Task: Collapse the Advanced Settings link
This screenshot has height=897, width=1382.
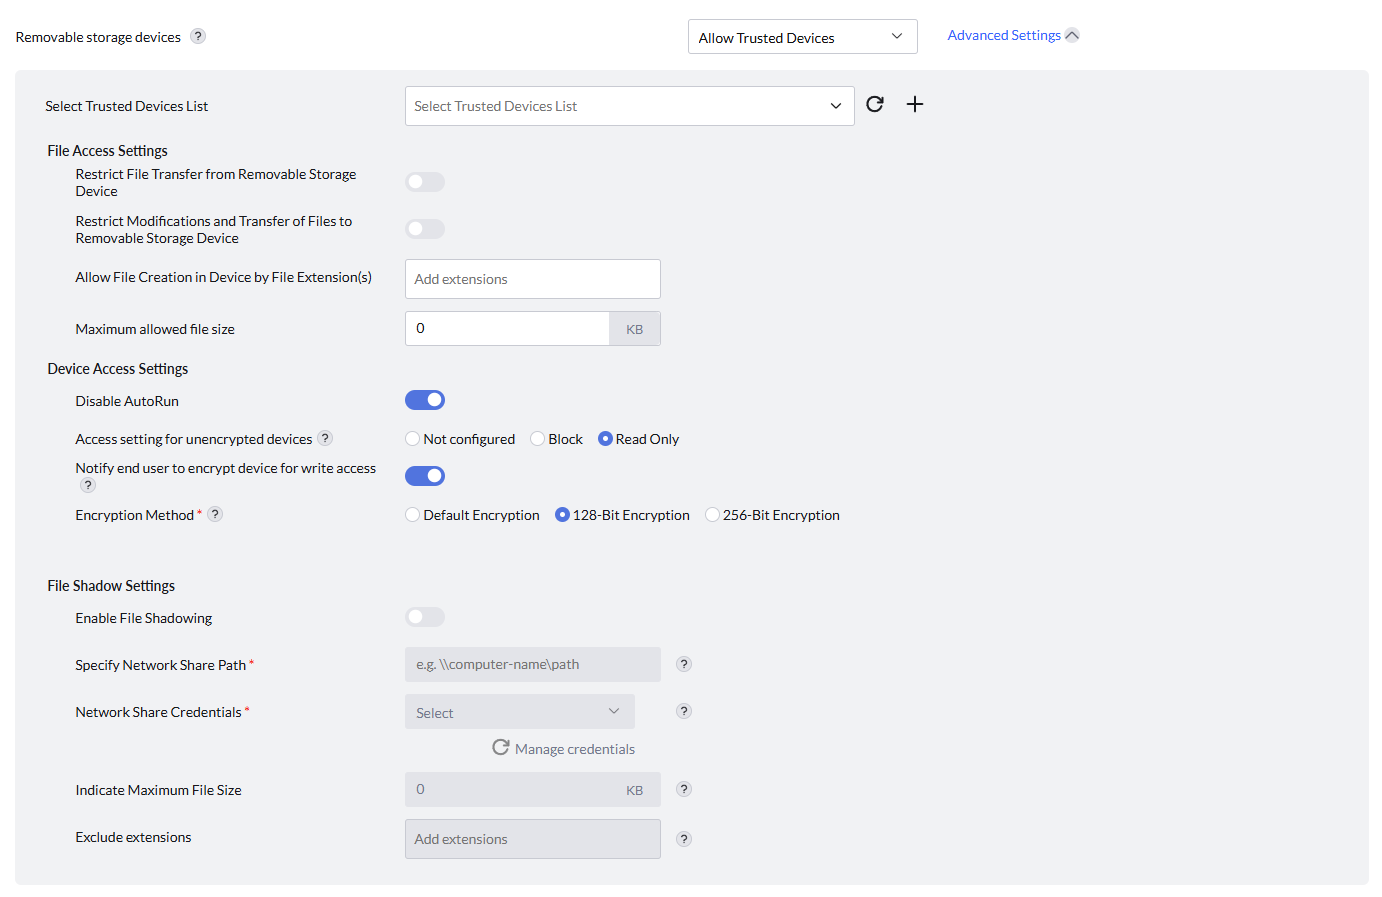Action: [x=1012, y=36]
